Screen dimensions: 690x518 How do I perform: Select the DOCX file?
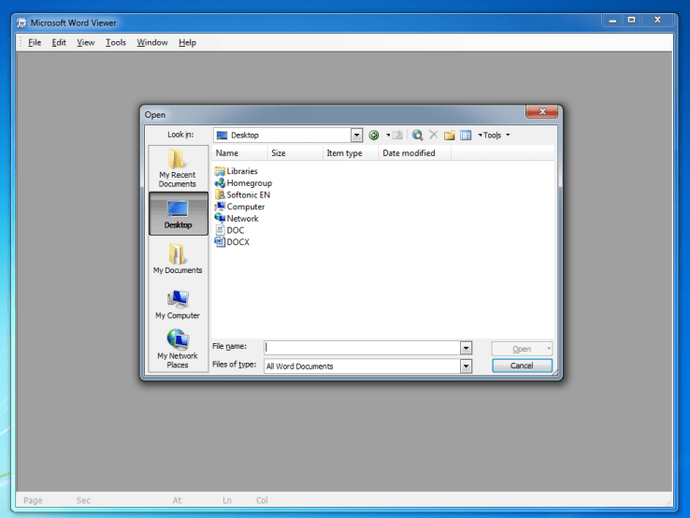point(232,242)
